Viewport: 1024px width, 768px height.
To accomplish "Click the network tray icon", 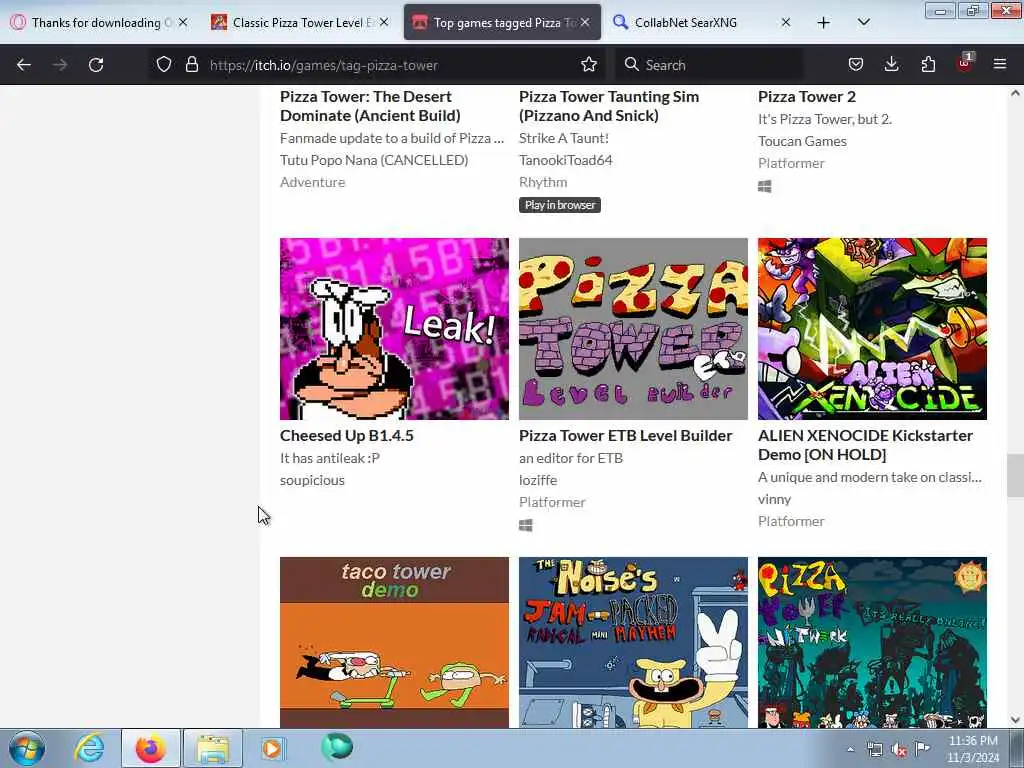I will click(x=874, y=750).
